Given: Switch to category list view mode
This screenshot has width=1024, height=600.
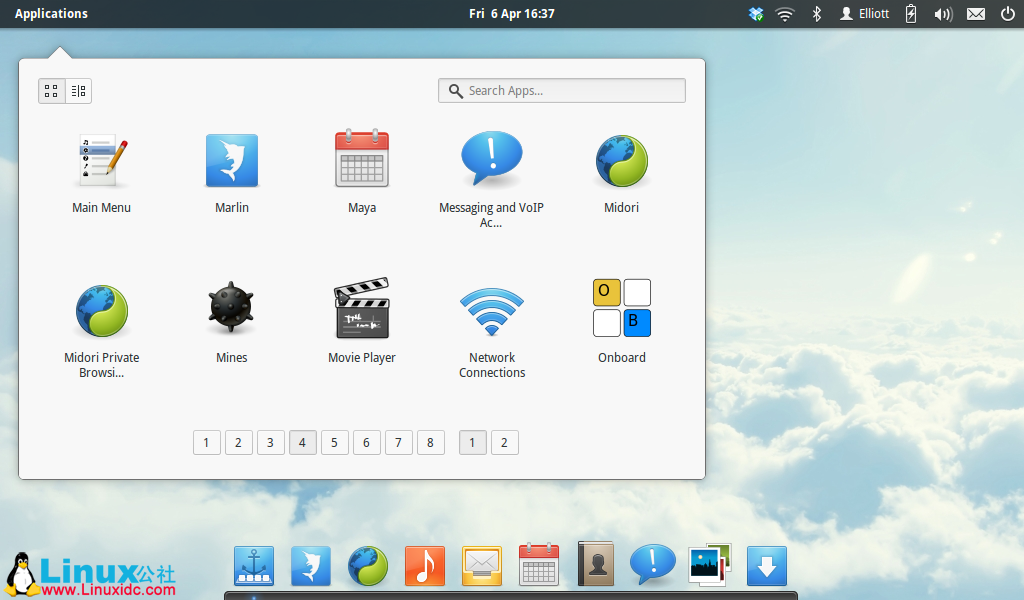Looking at the screenshot, I should click(x=78, y=91).
